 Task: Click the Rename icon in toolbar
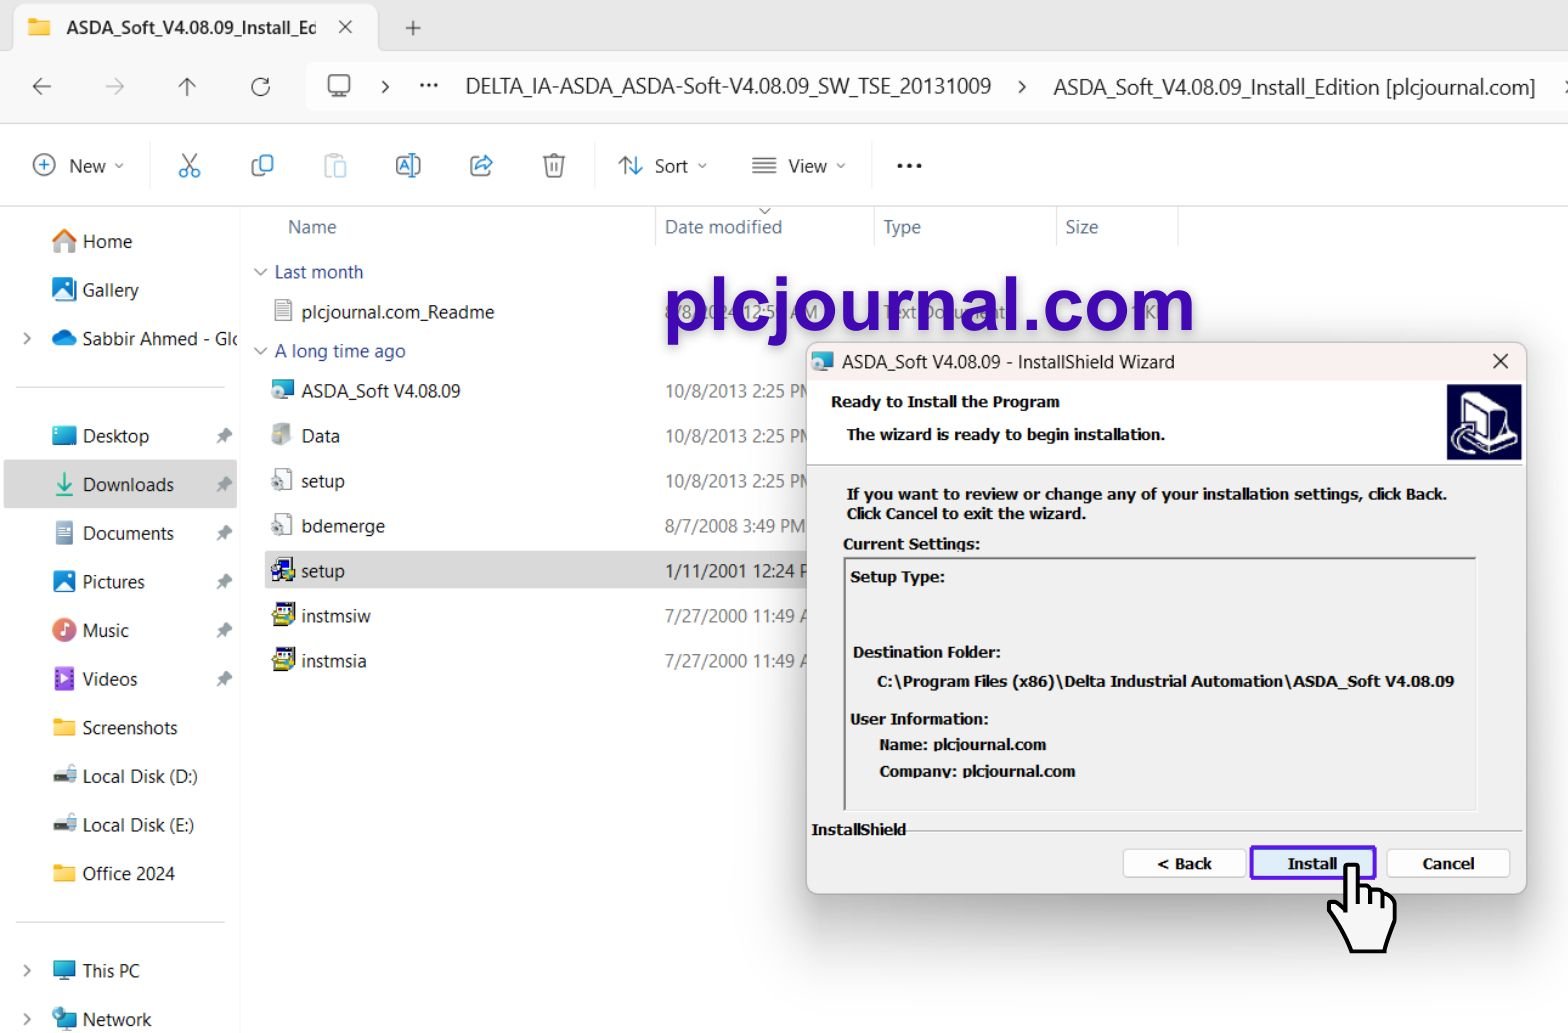coord(408,166)
